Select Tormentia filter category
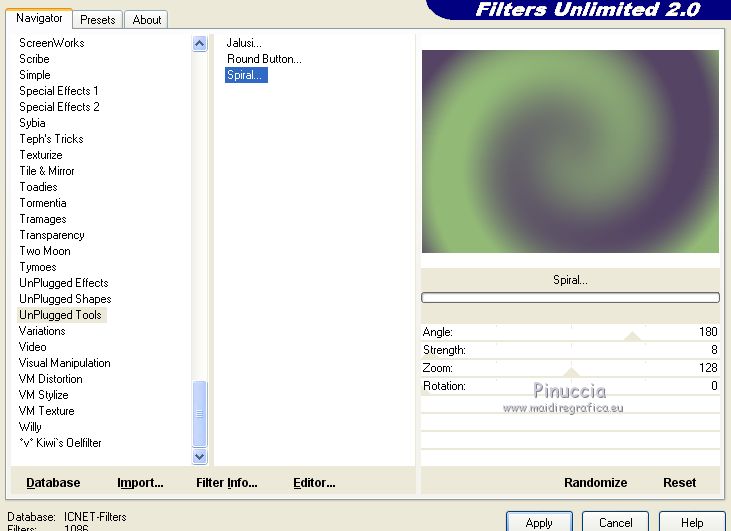This screenshot has height=531, width=731. 43,203
